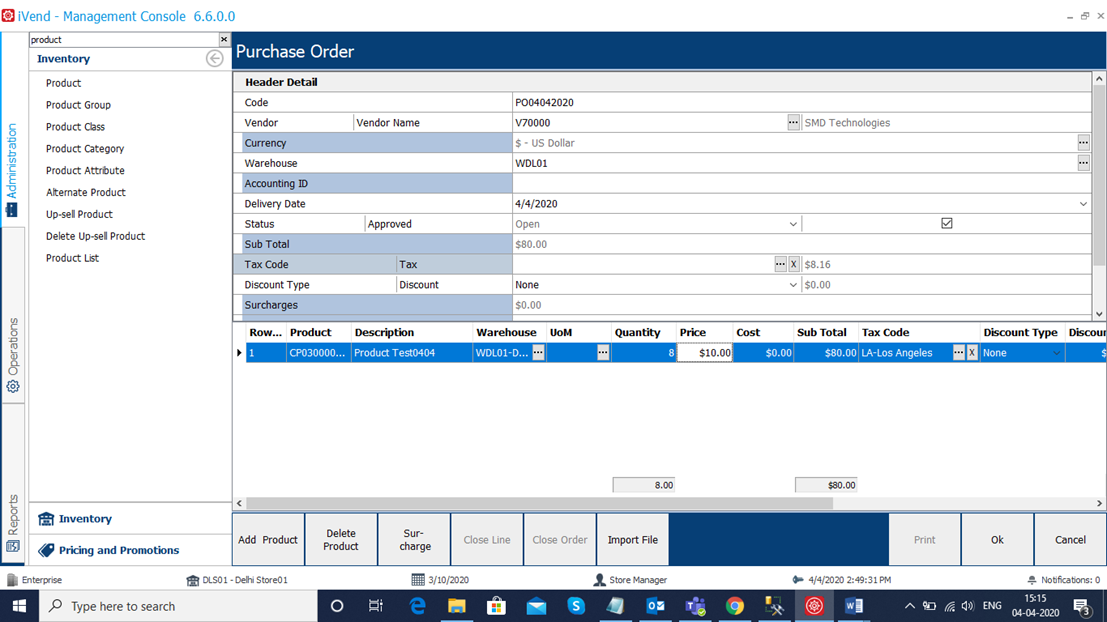This screenshot has height=622, width=1107.
Task: Open Notifications in status bar
Action: click(1063, 580)
